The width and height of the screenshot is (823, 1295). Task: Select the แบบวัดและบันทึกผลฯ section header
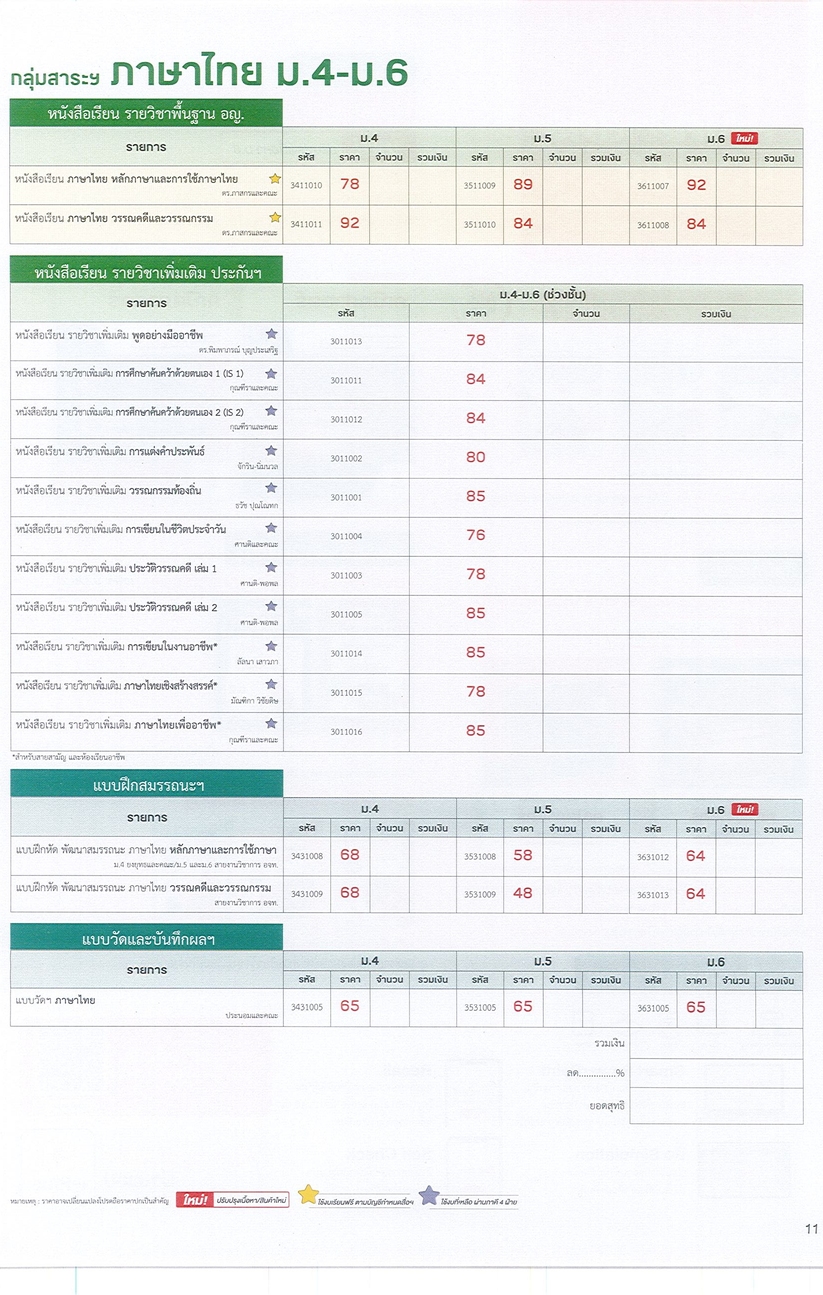point(146,939)
